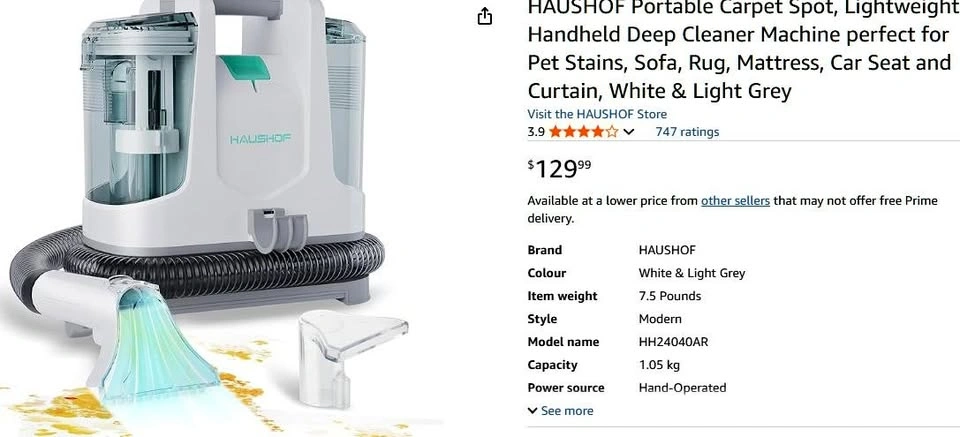Click the Model name value HH24040AR
This screenshot has width=960, height=437.
click(x=673, y=342)
